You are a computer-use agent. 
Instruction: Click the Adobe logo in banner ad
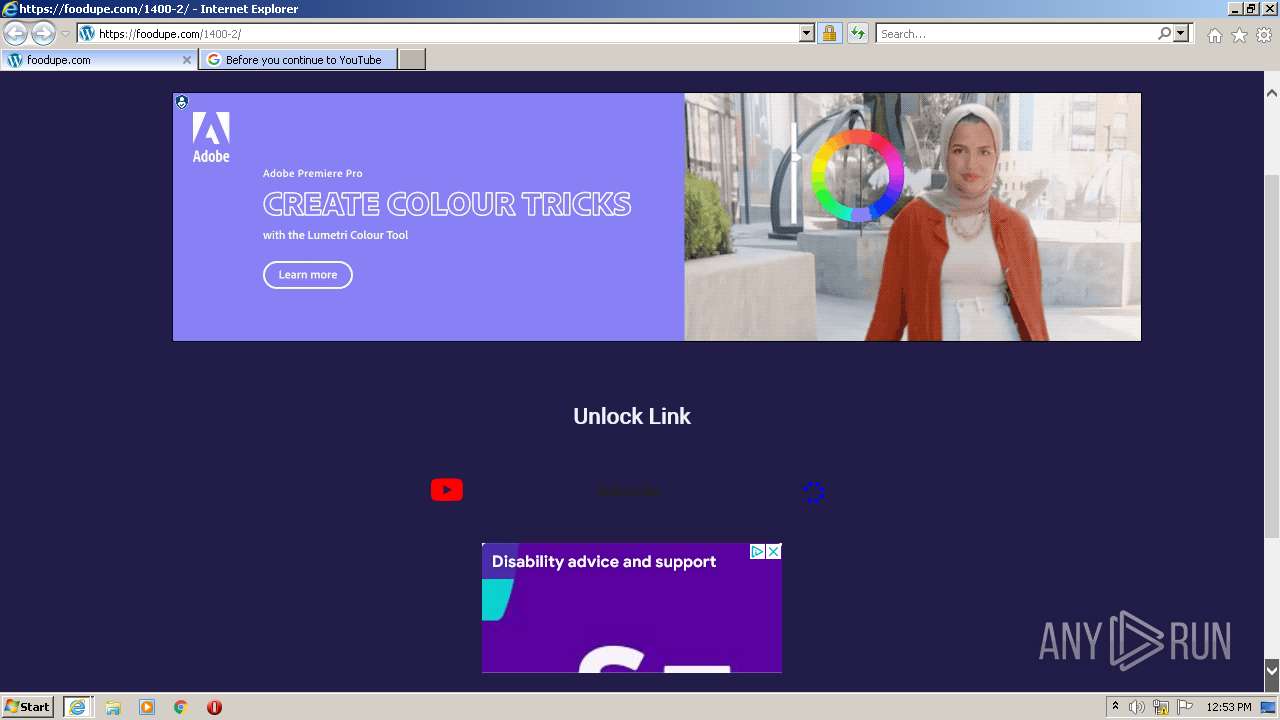(x=211, y=137)
